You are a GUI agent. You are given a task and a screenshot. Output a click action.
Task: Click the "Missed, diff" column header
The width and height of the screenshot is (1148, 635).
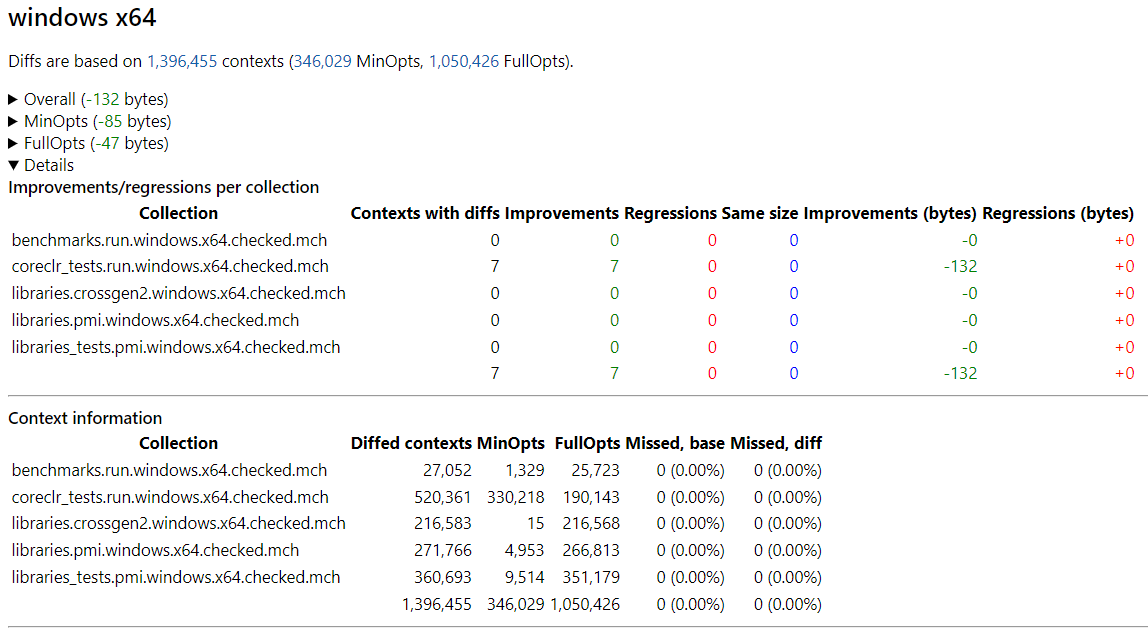coord(776,443)
